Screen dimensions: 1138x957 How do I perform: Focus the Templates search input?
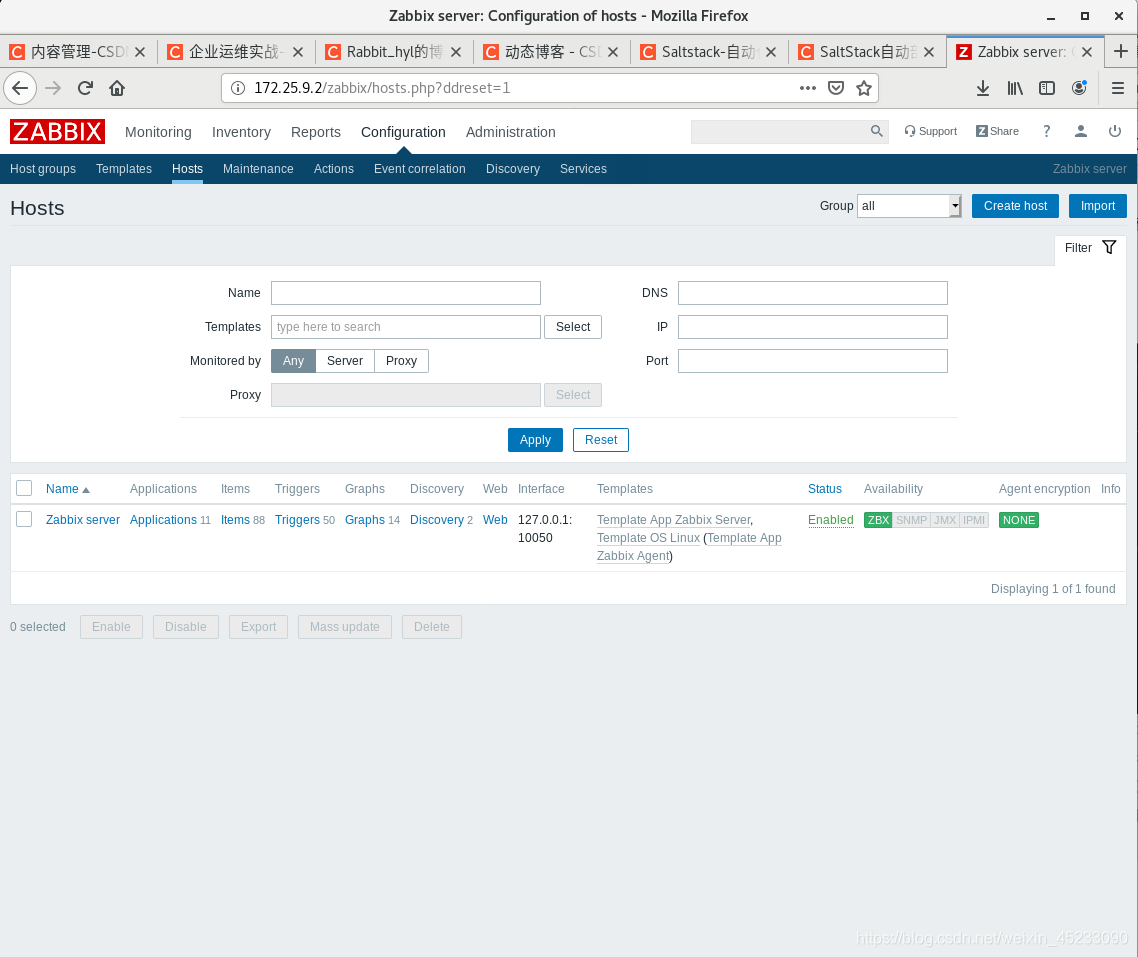406,326
